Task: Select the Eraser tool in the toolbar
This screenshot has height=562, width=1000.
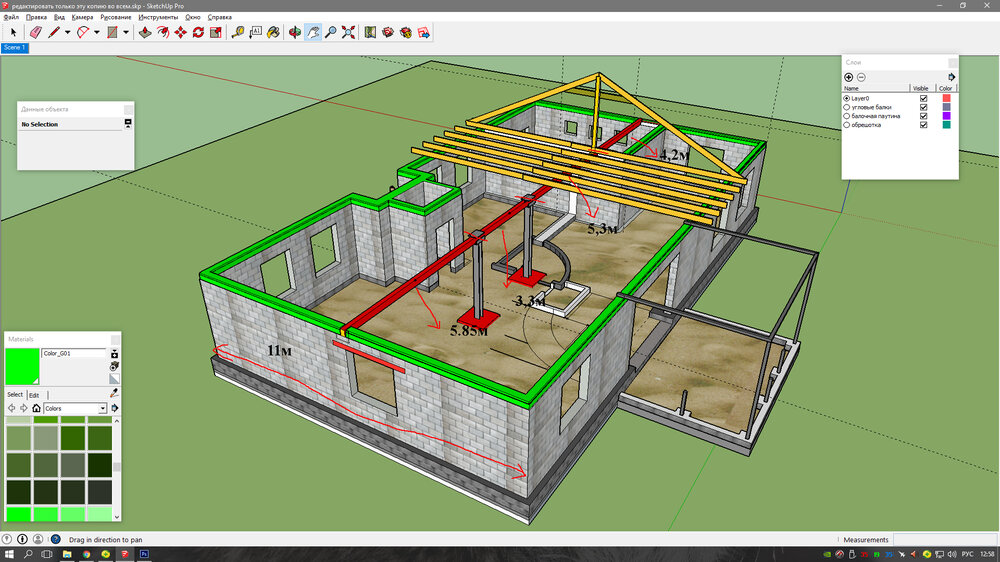Action: [x=36, y=32]
